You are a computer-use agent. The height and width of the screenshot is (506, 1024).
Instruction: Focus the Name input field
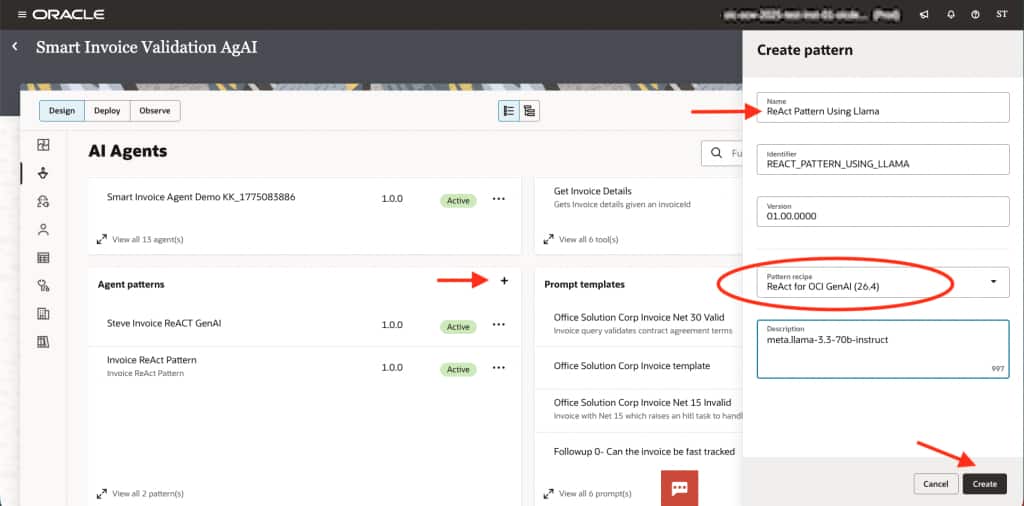pos(883,107)
